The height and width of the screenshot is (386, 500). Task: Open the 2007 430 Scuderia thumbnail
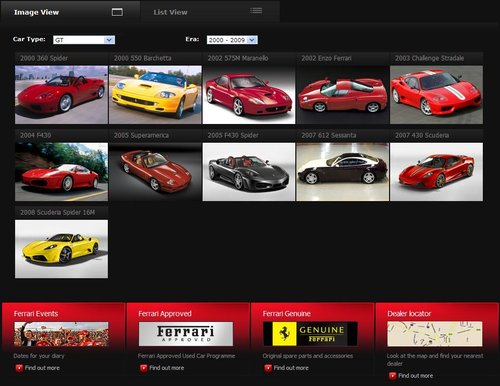436,172
